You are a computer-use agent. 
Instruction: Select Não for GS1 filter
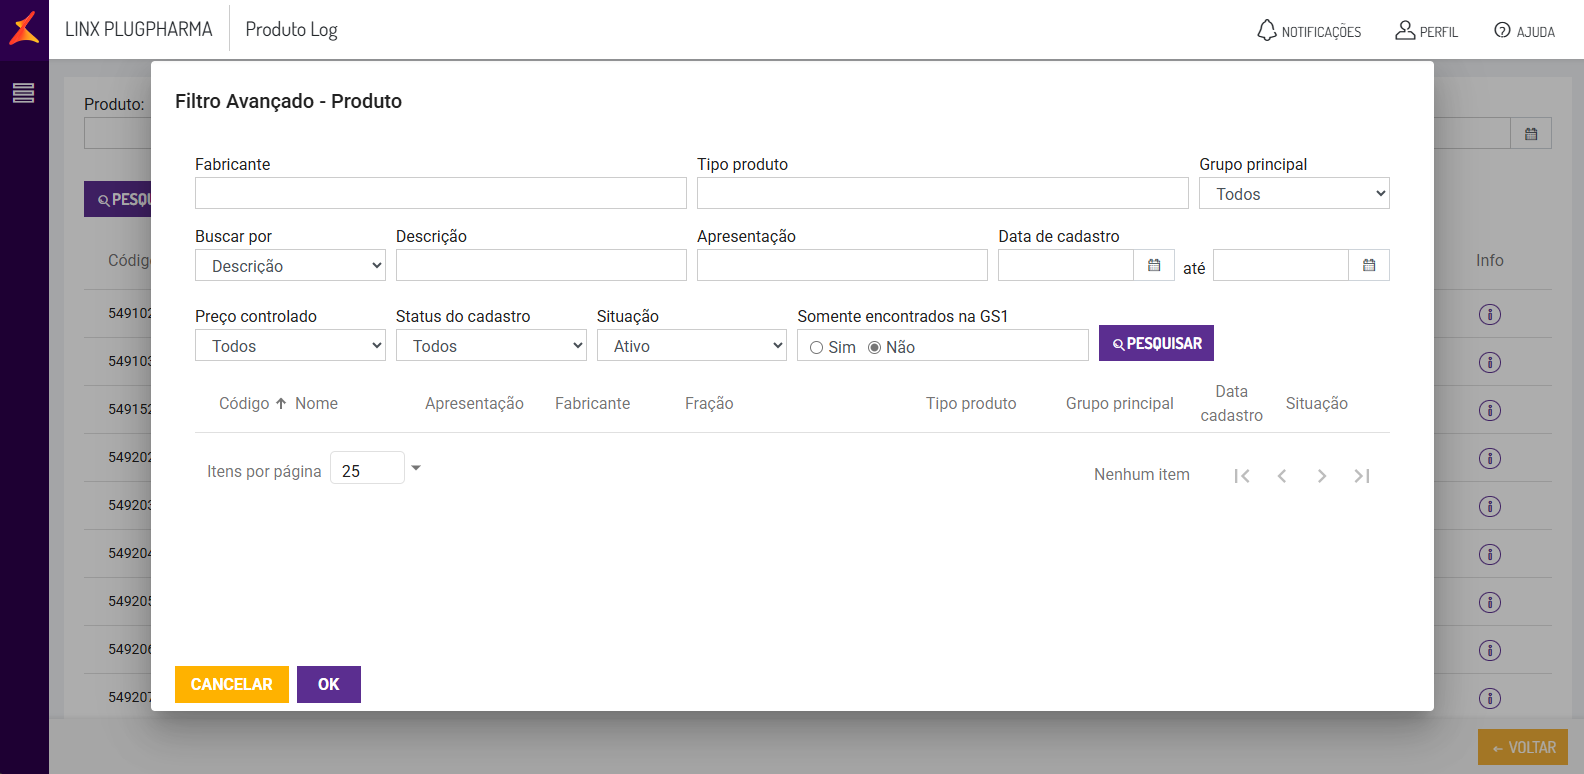875,347
